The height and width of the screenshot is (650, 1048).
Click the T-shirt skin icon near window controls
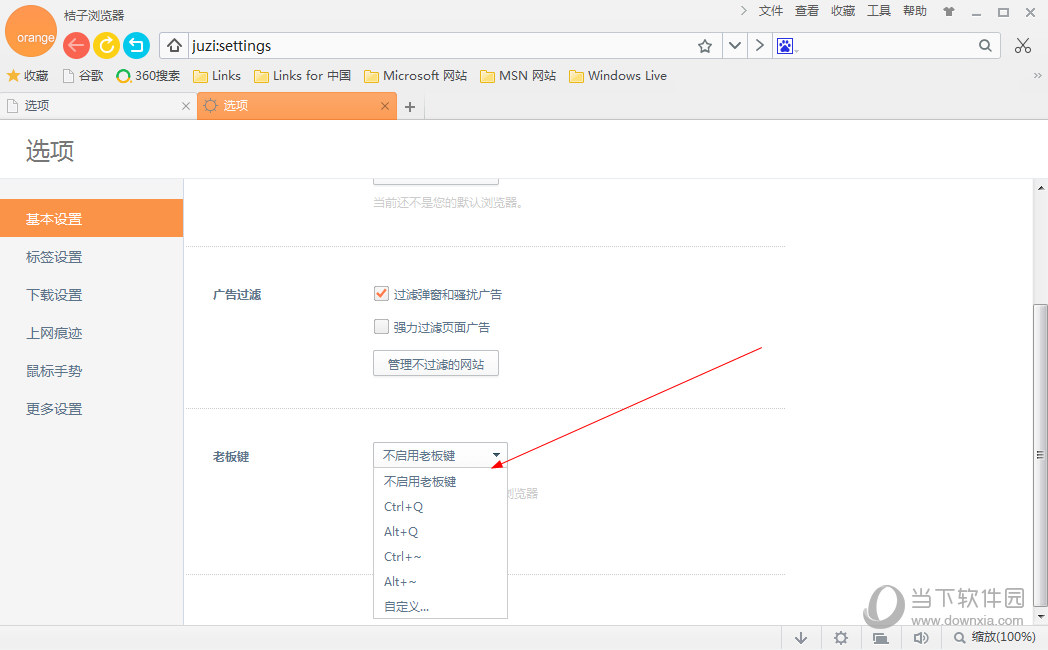[x=946, y=11]
